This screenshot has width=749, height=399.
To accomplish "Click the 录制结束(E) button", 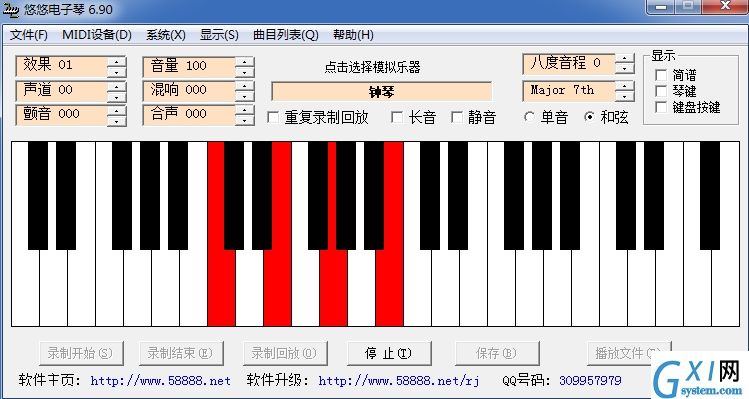I will pyautogui.click(x=181, y=354).
